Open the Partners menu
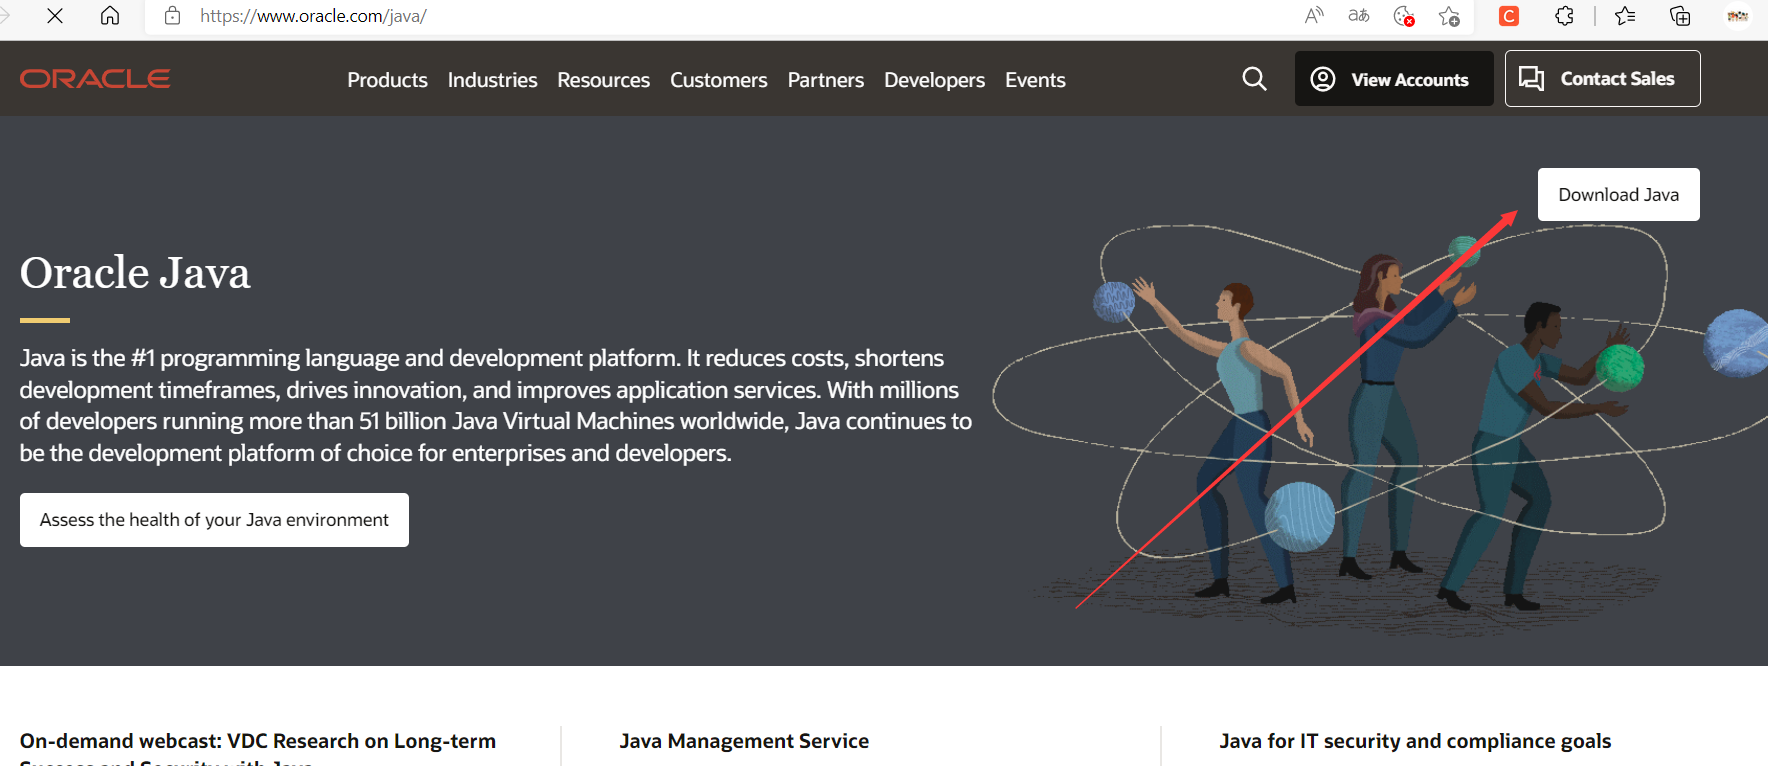The image size is (1768, 766). (825, 80)
